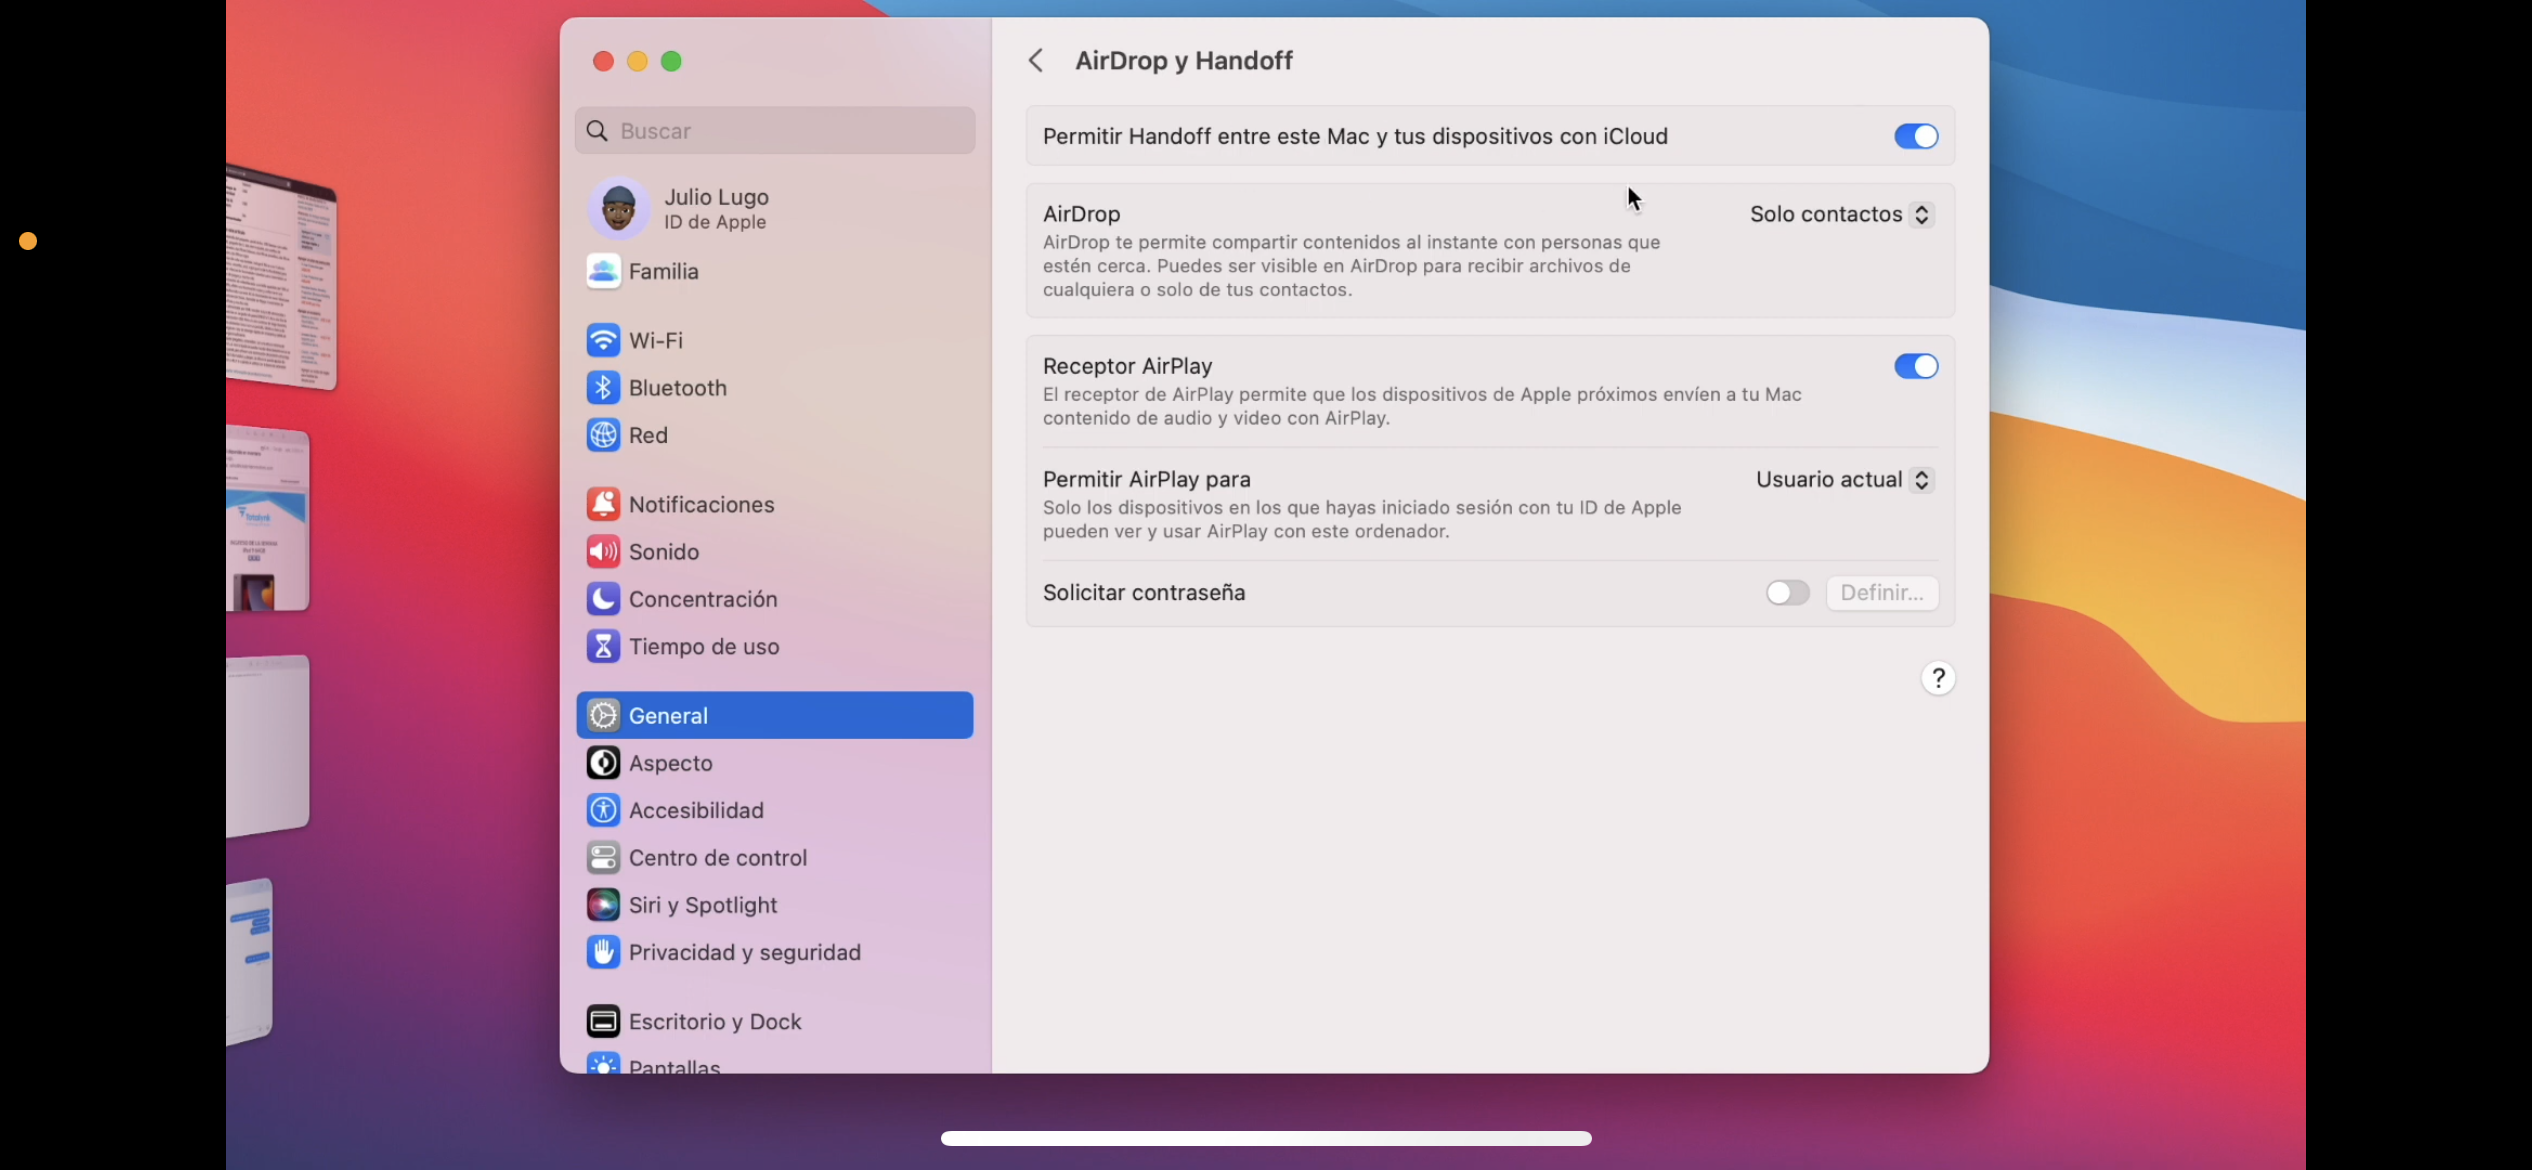
Task: Click the help question mark button
Action: click(x=1937, y=679)
